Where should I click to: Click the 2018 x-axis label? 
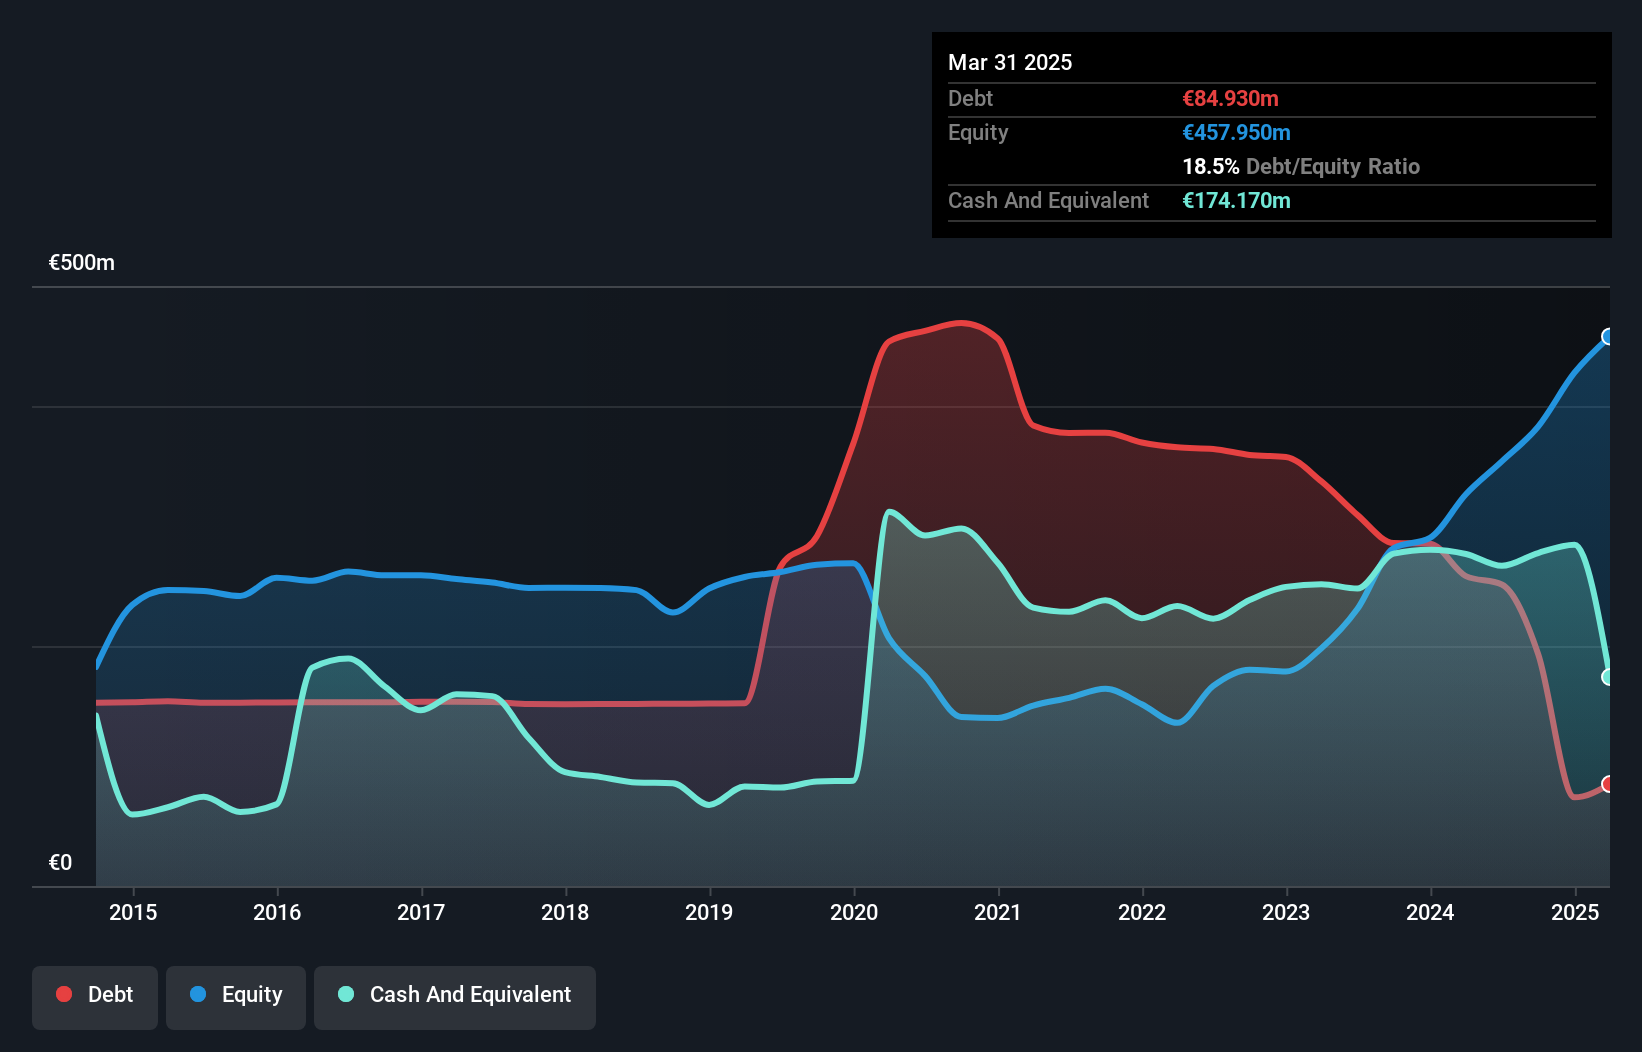[565, 912]
